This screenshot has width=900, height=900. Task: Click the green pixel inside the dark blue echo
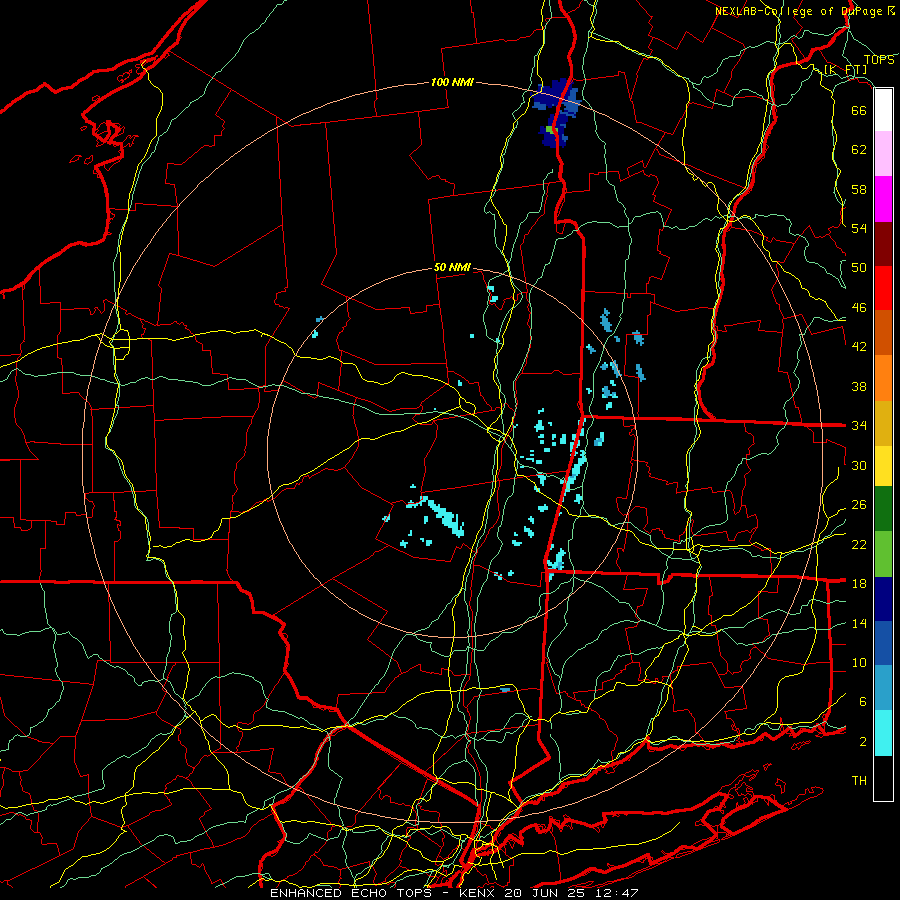point(552,130)
